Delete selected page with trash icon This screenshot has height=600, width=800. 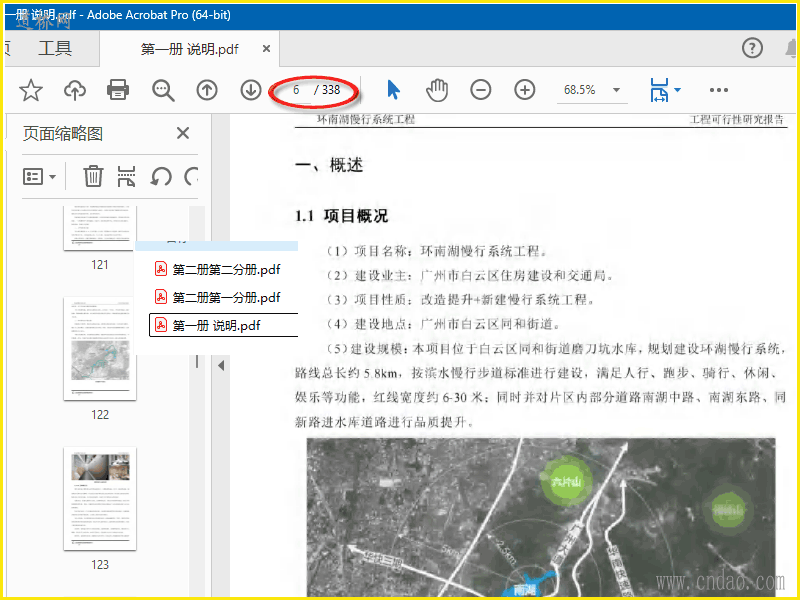pyautogui.click(x=93, y=176)
